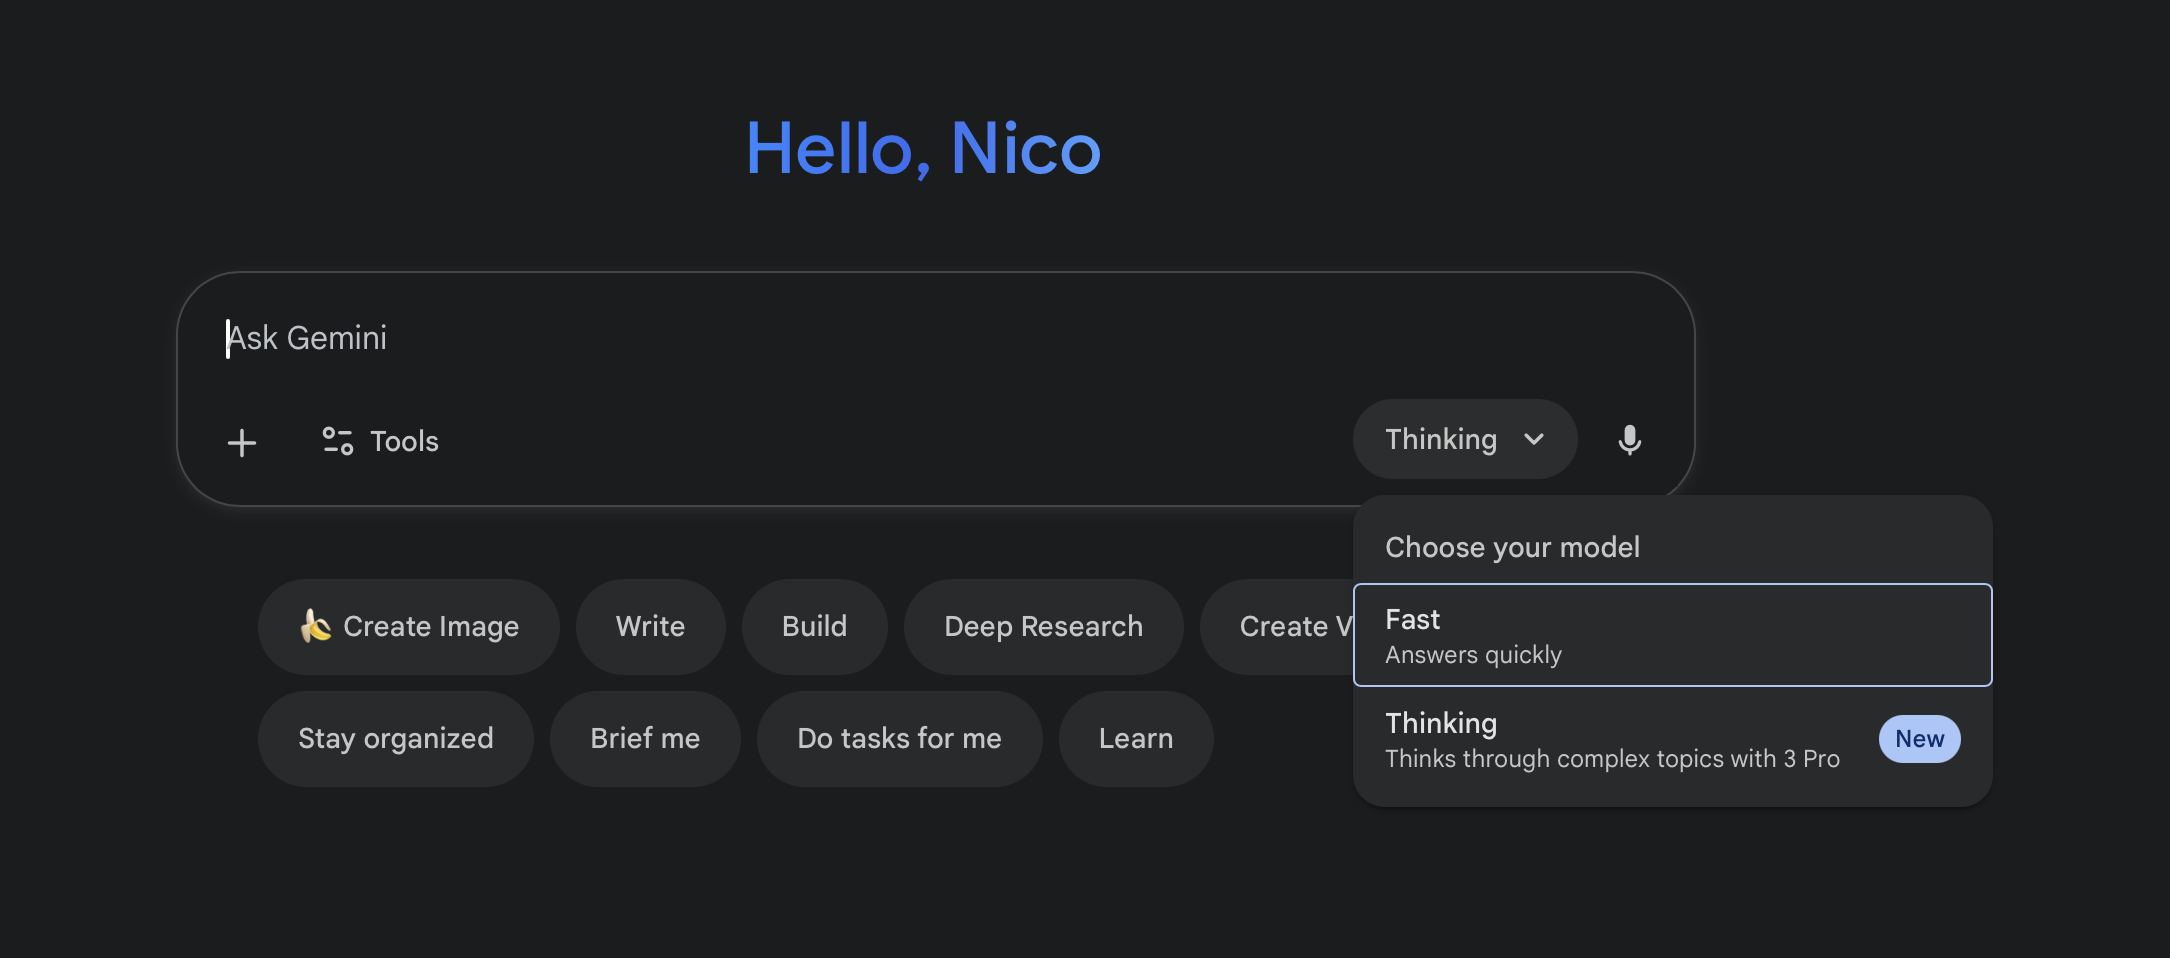
Task: Start Deep Research from the chip
Action: click(x=1043, y=626)
